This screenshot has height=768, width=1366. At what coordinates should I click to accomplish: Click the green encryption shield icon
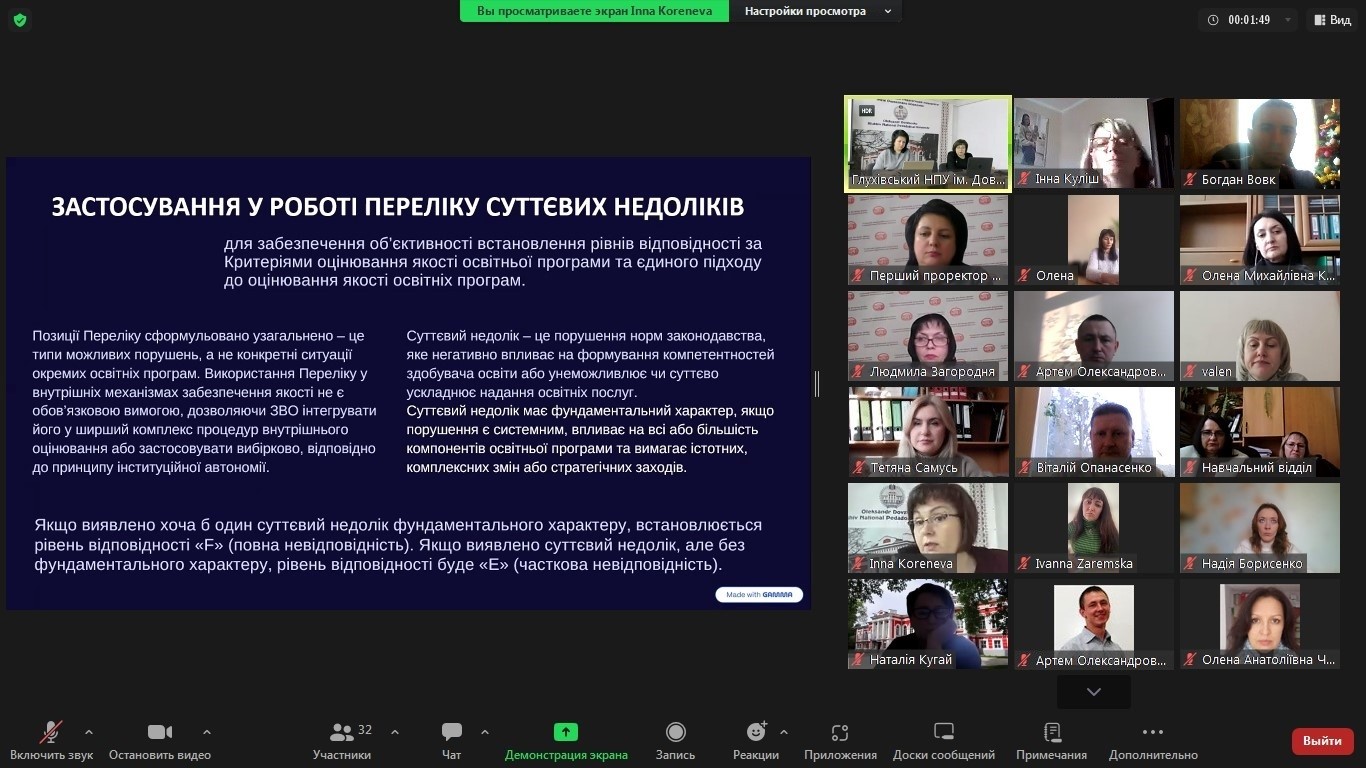20,20
